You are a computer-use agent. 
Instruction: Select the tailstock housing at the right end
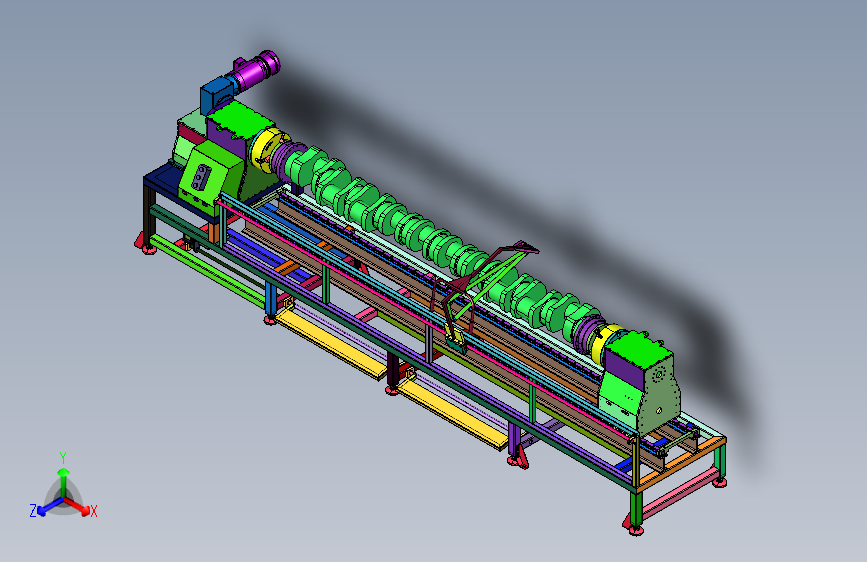[x=641, y=382]
